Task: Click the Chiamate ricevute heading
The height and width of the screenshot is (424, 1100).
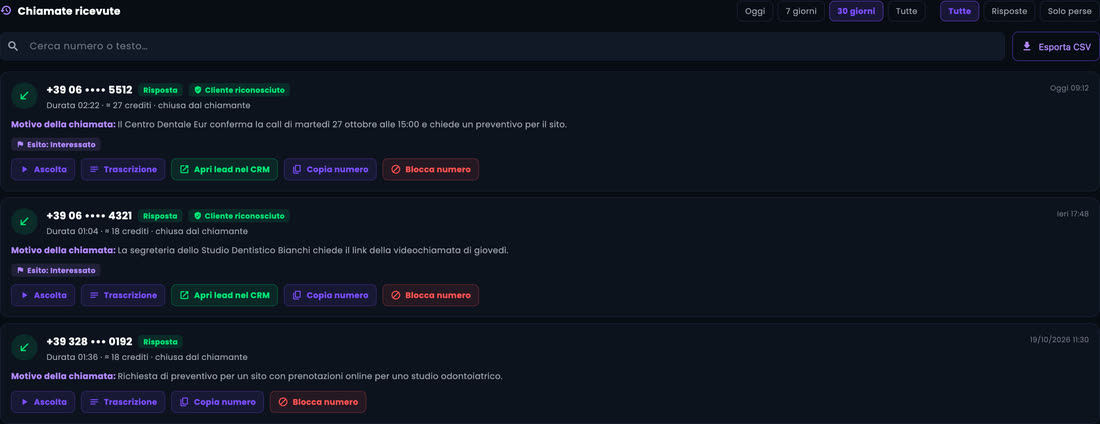Action: coord(69,11)
